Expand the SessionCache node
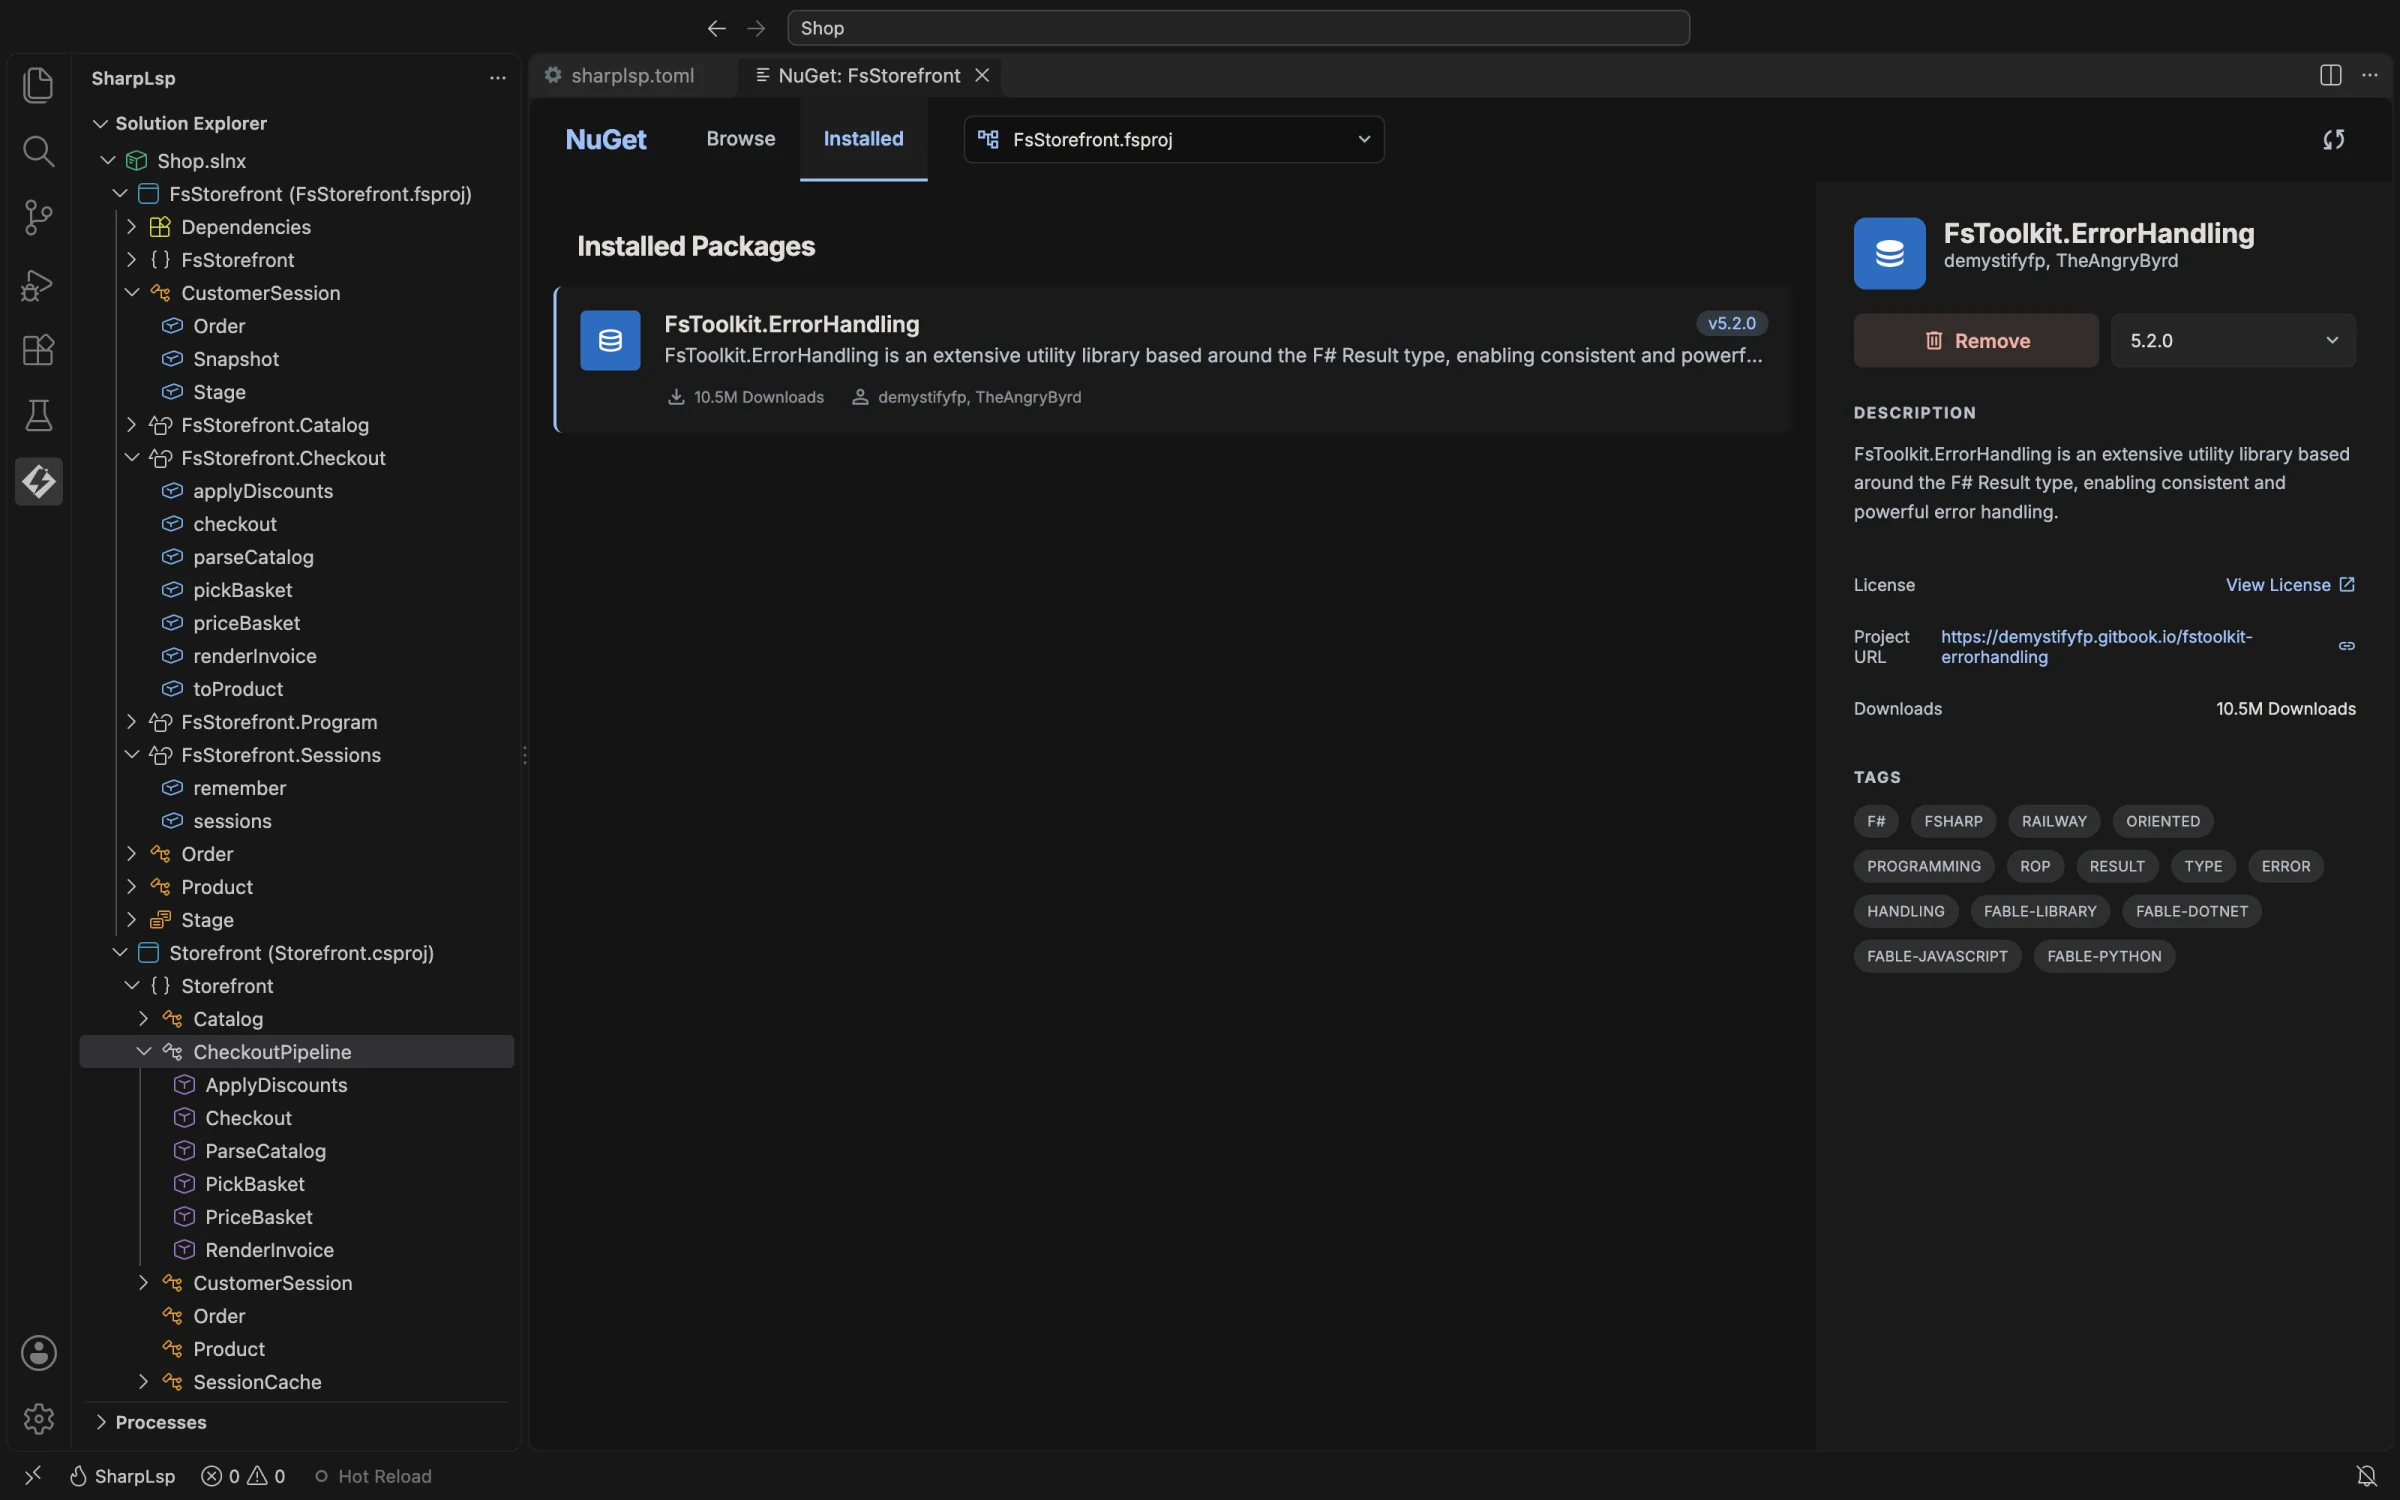Screen dimensions: 2400x1500 143,1382
